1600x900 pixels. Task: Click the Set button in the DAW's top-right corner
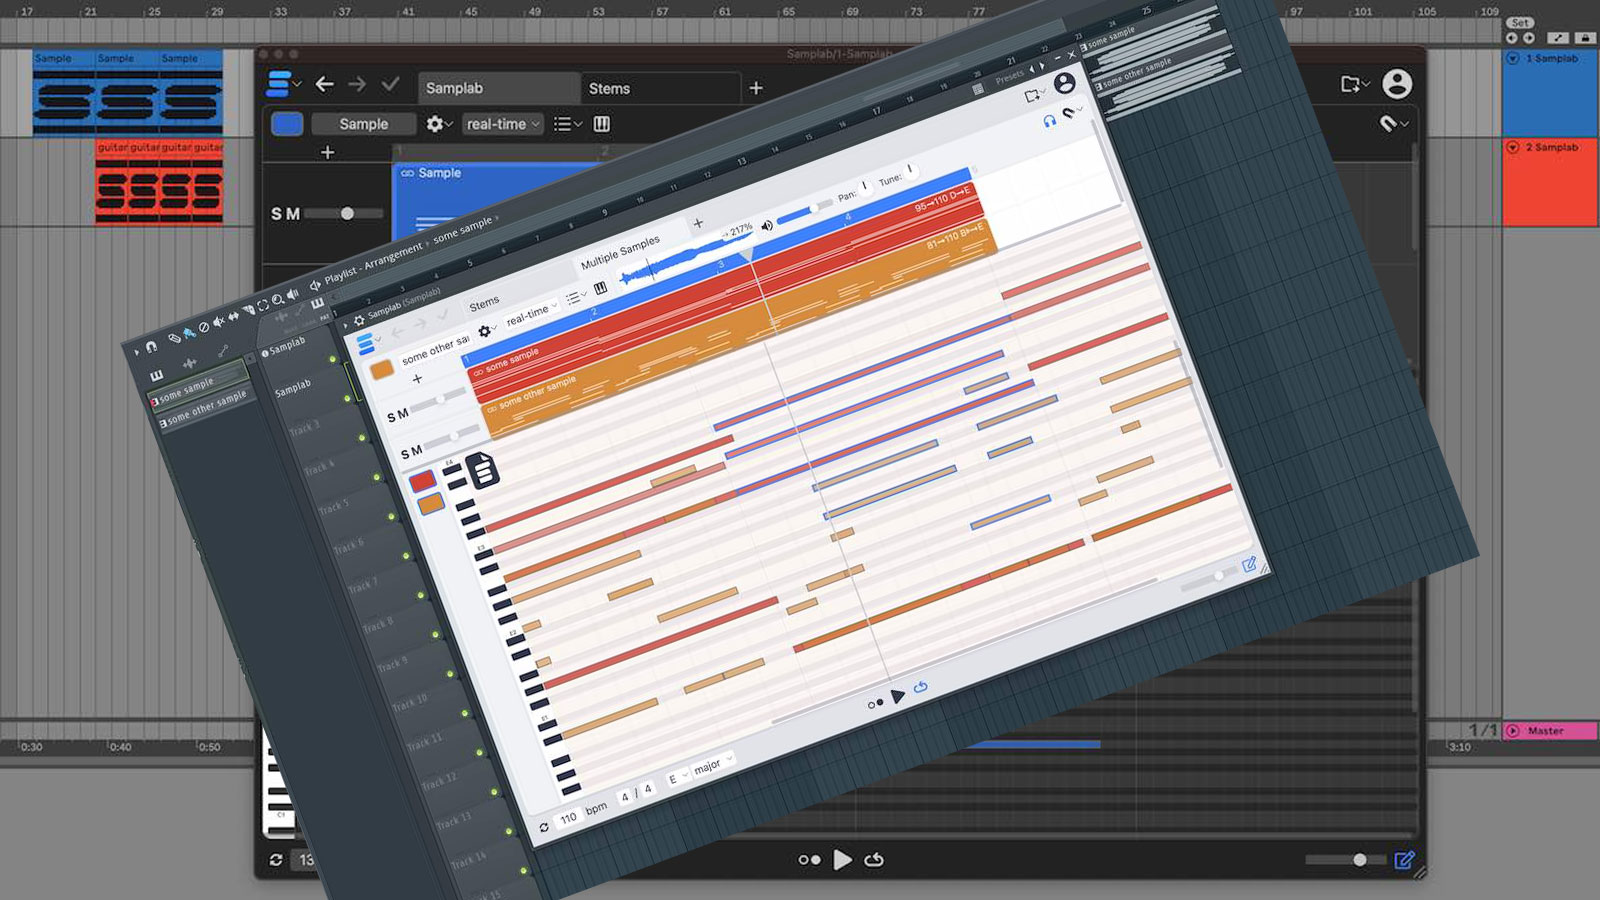[x=1520, y=22]
